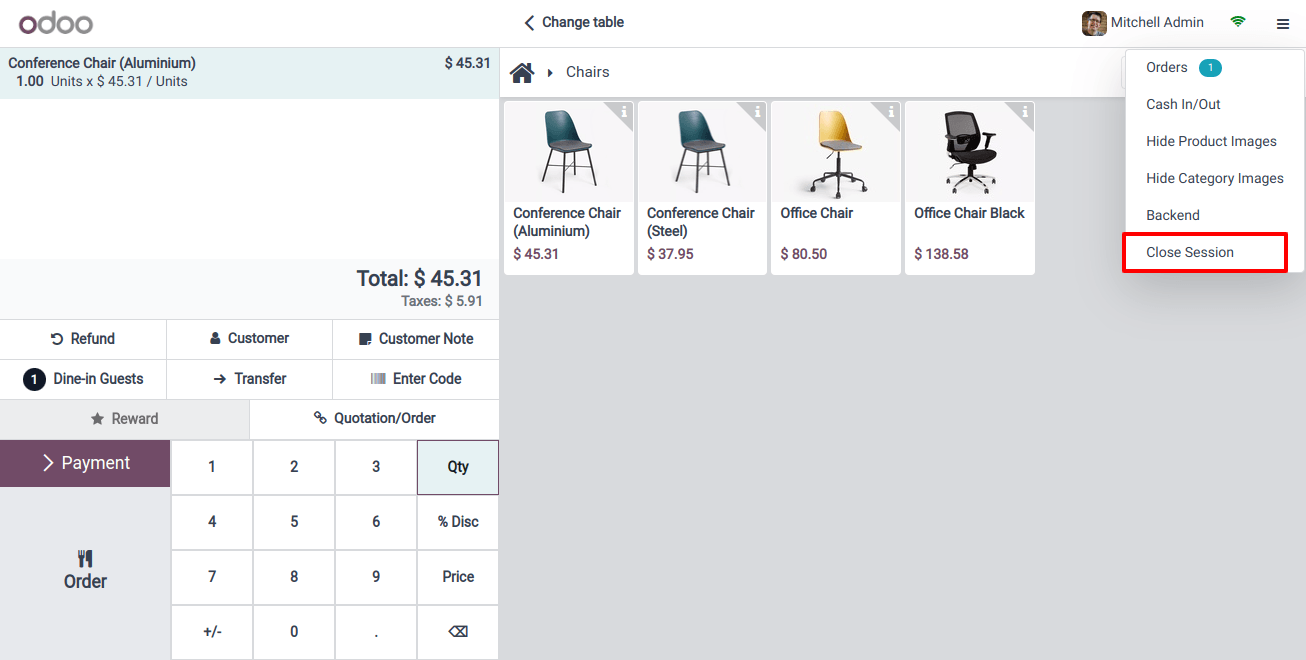The width and height of the screenshot is (1306, 660).
Task: Click the Customer Note button
Action: 415,339
